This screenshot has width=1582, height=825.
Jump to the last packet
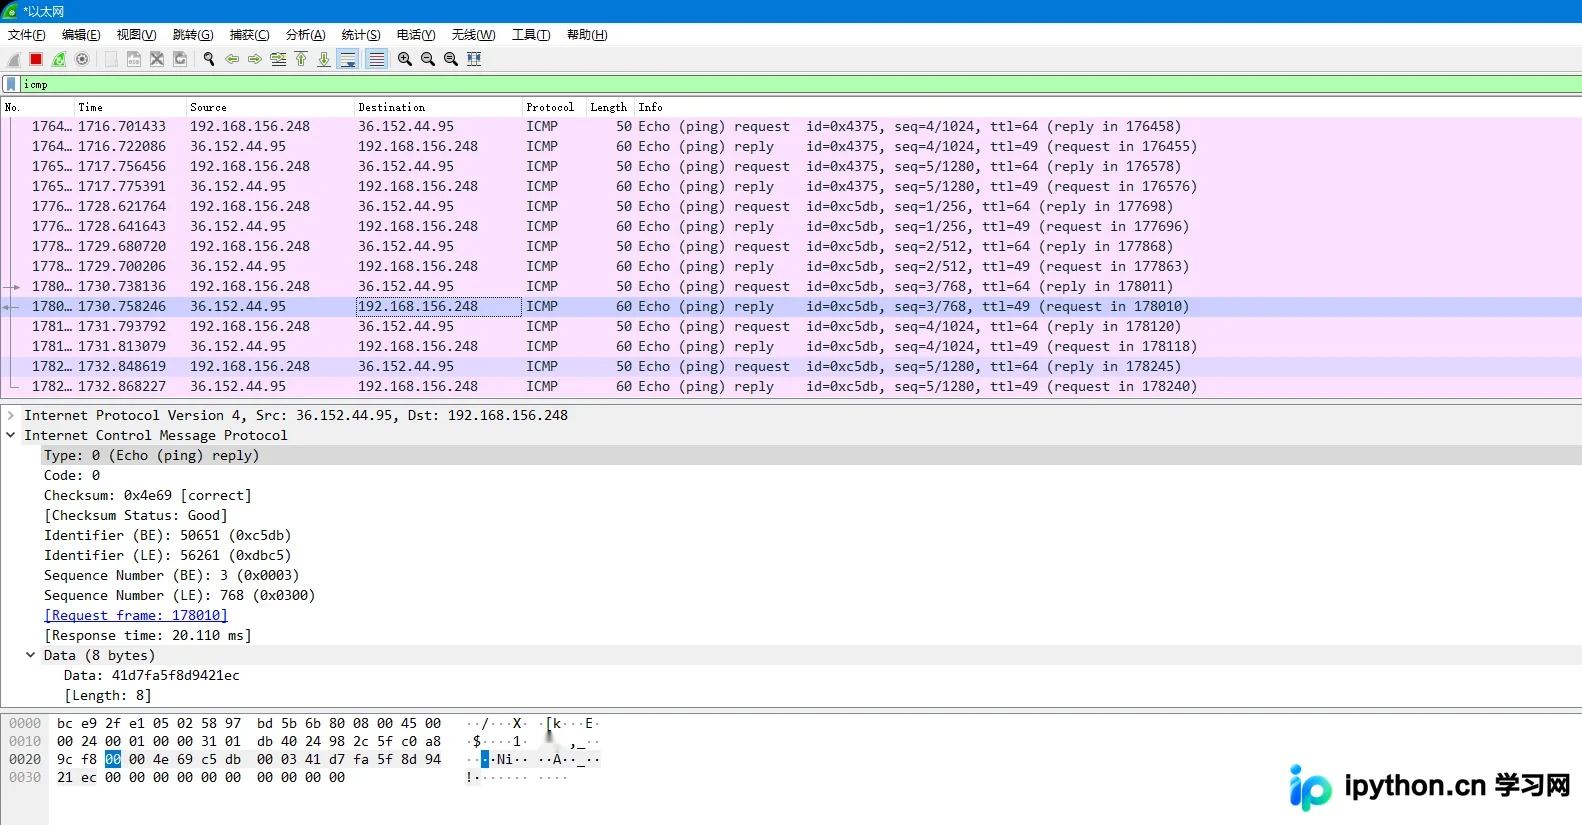324,59
